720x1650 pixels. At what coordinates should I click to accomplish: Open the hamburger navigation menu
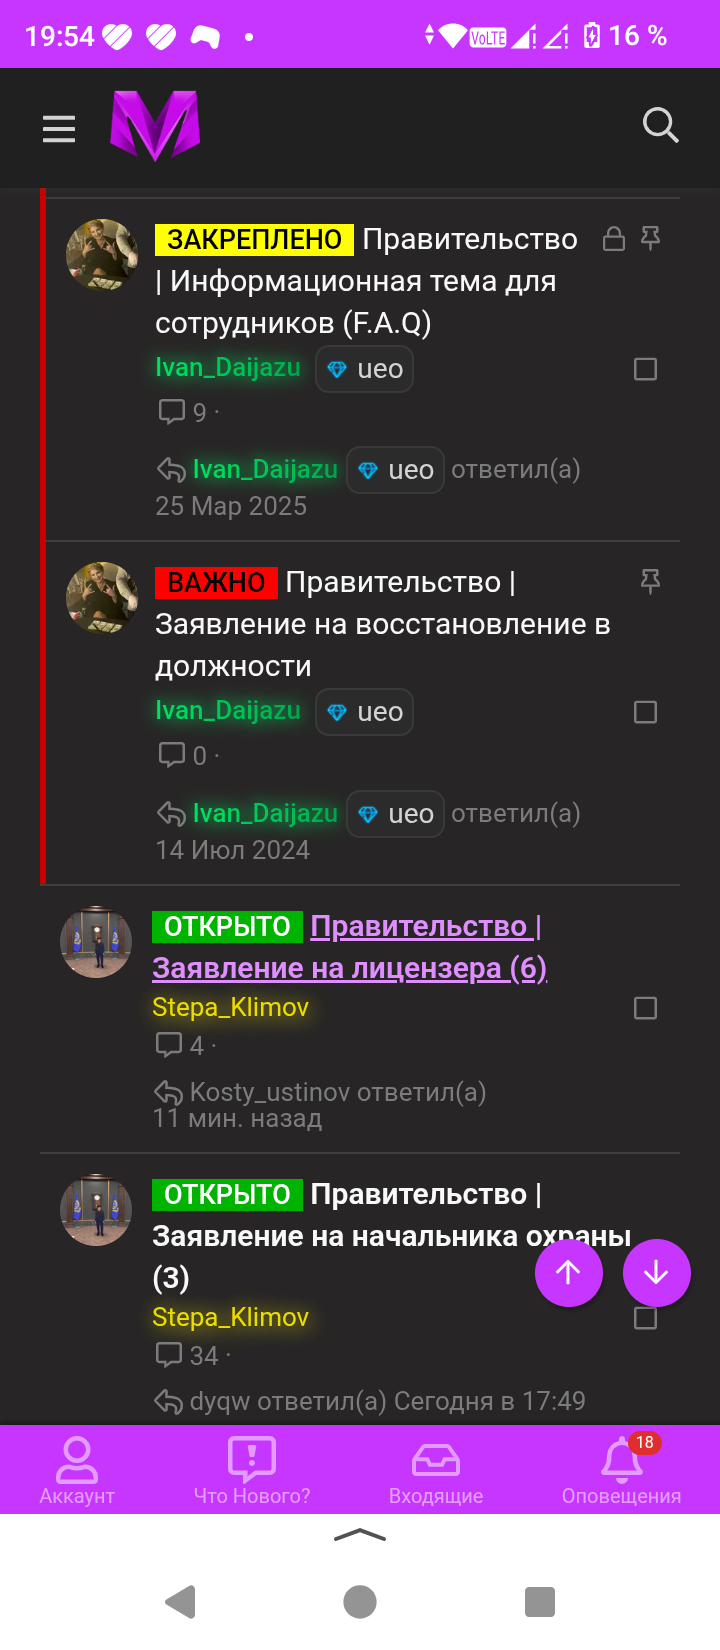59,128
